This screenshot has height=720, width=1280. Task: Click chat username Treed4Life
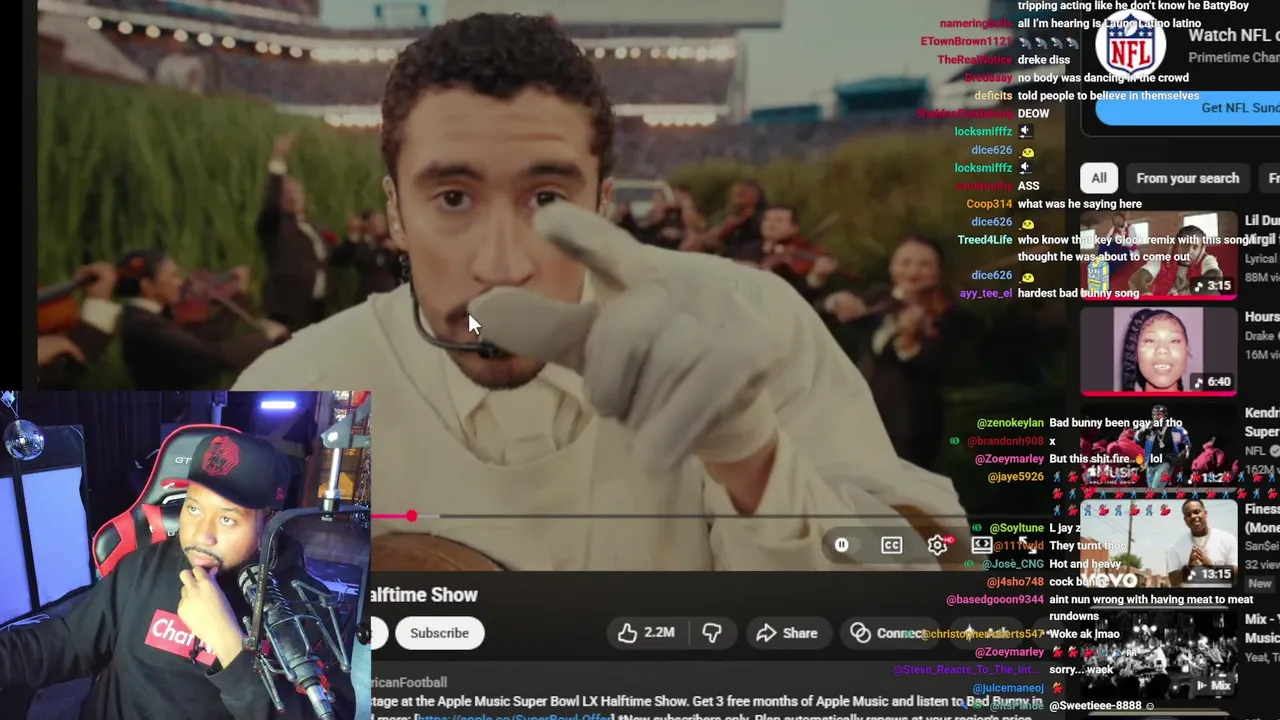985,240
